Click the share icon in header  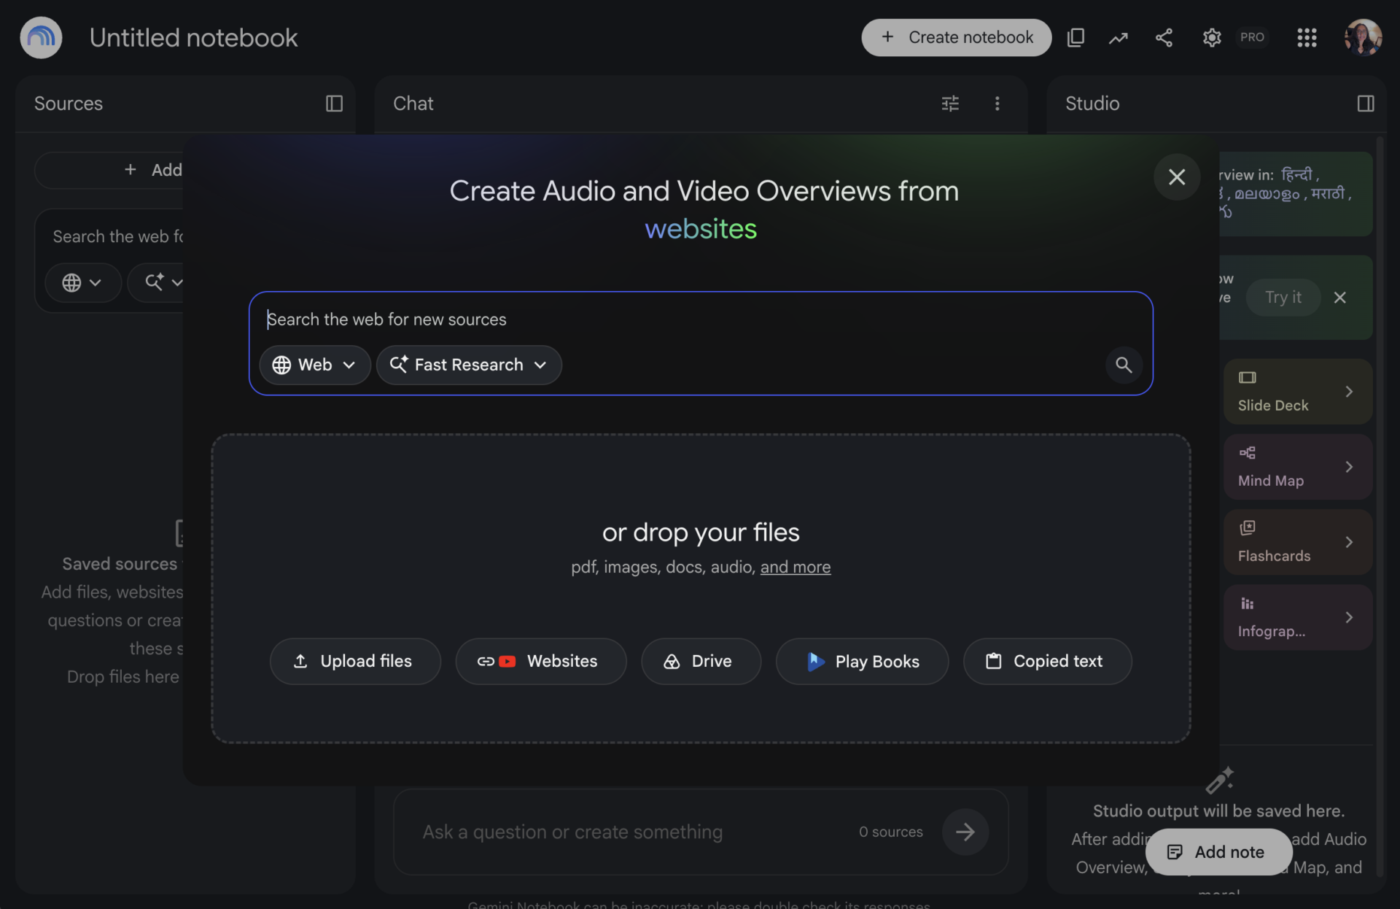point(1164,38)
